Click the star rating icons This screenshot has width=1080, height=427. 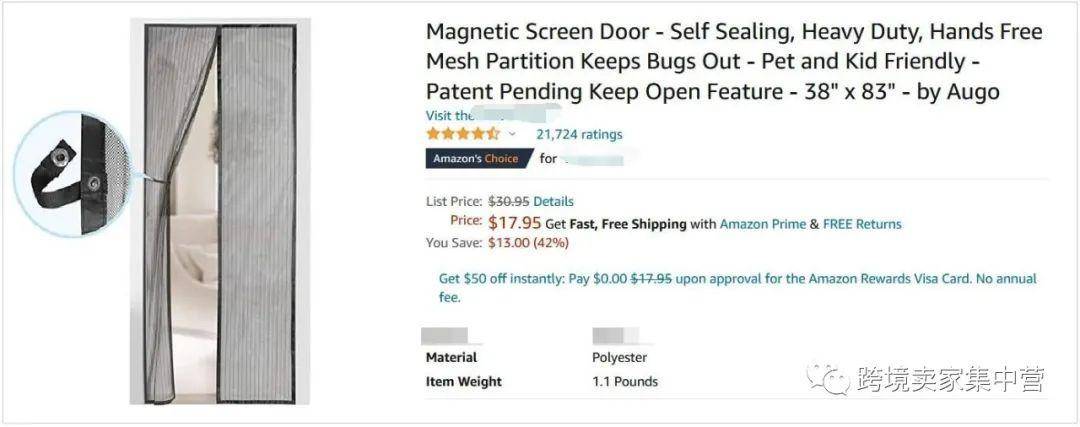(x=463, y=134)
